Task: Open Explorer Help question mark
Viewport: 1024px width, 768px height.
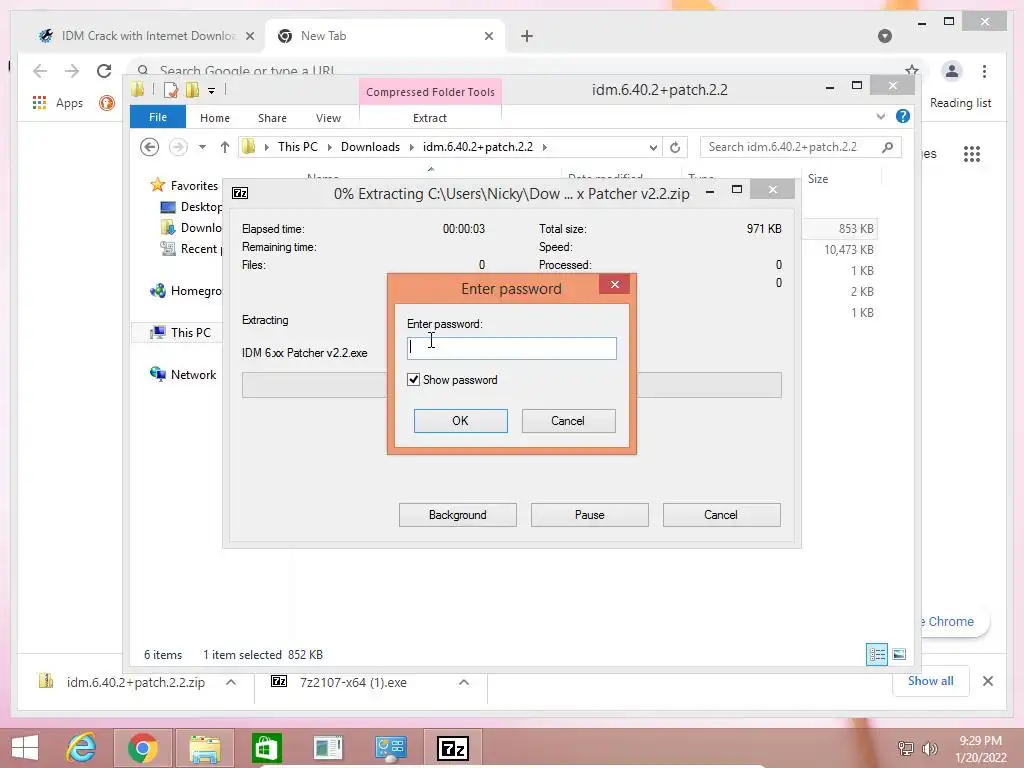Action: tap(903, 116)
